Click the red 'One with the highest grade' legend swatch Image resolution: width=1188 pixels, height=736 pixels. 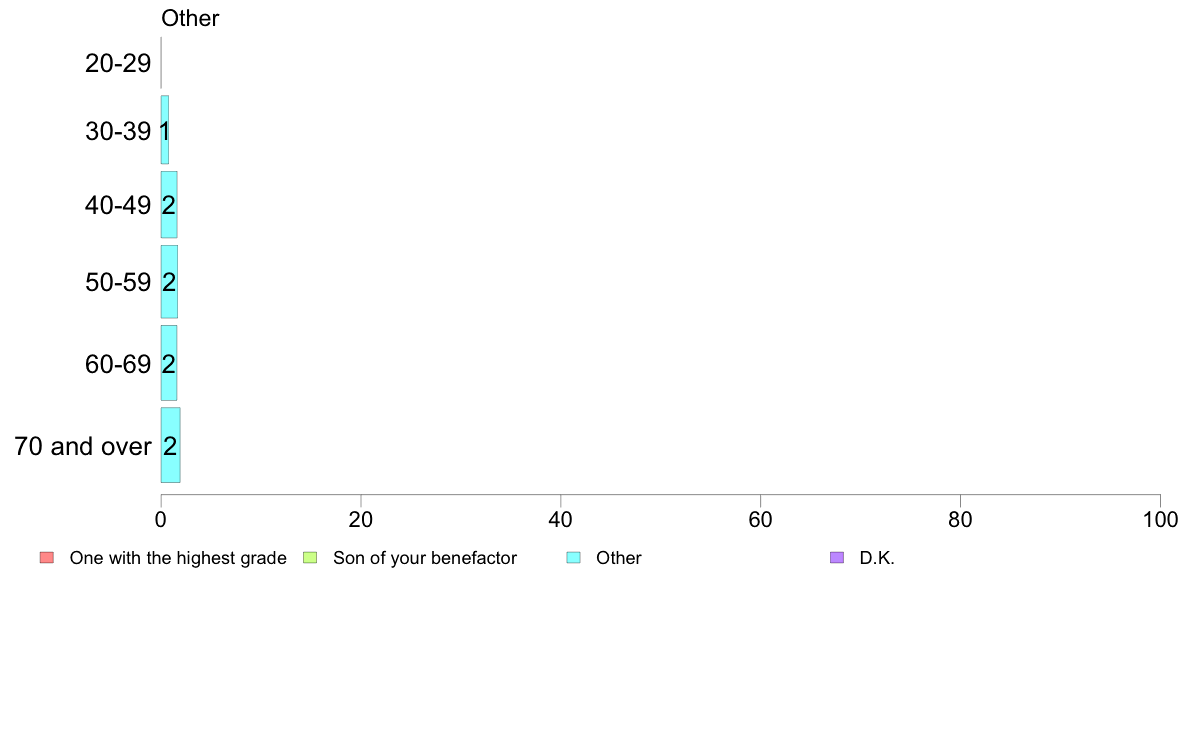[x=47, y=558]
